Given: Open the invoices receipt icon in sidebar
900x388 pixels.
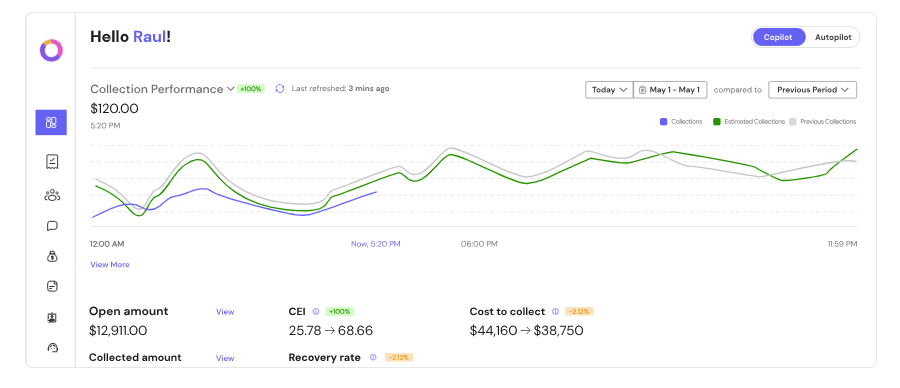Looking at the screenshot, I should (52, 162).
